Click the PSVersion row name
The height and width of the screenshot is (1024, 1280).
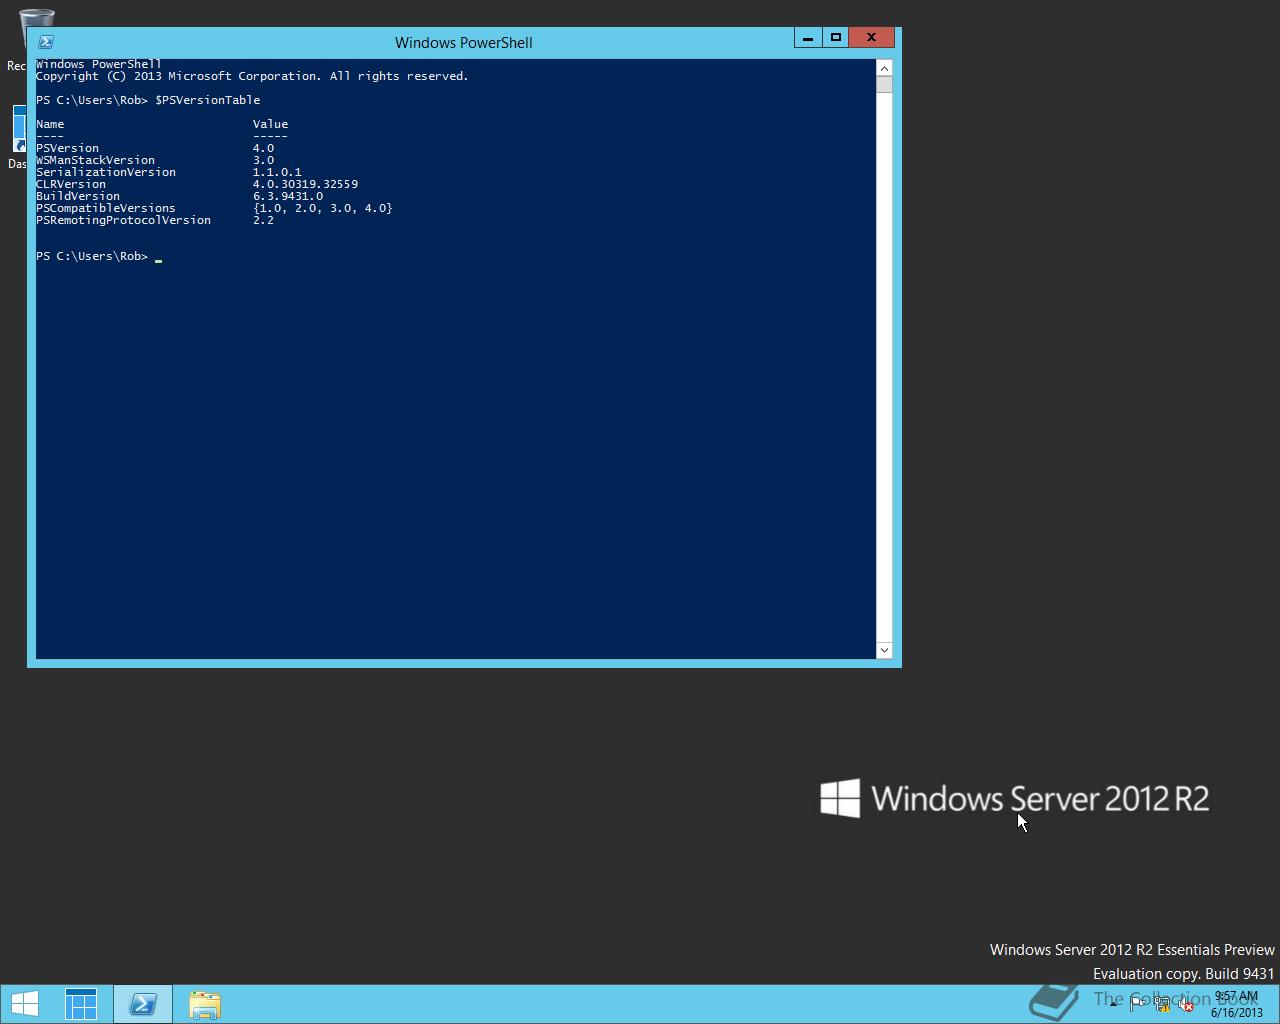[x=67, y=148]
